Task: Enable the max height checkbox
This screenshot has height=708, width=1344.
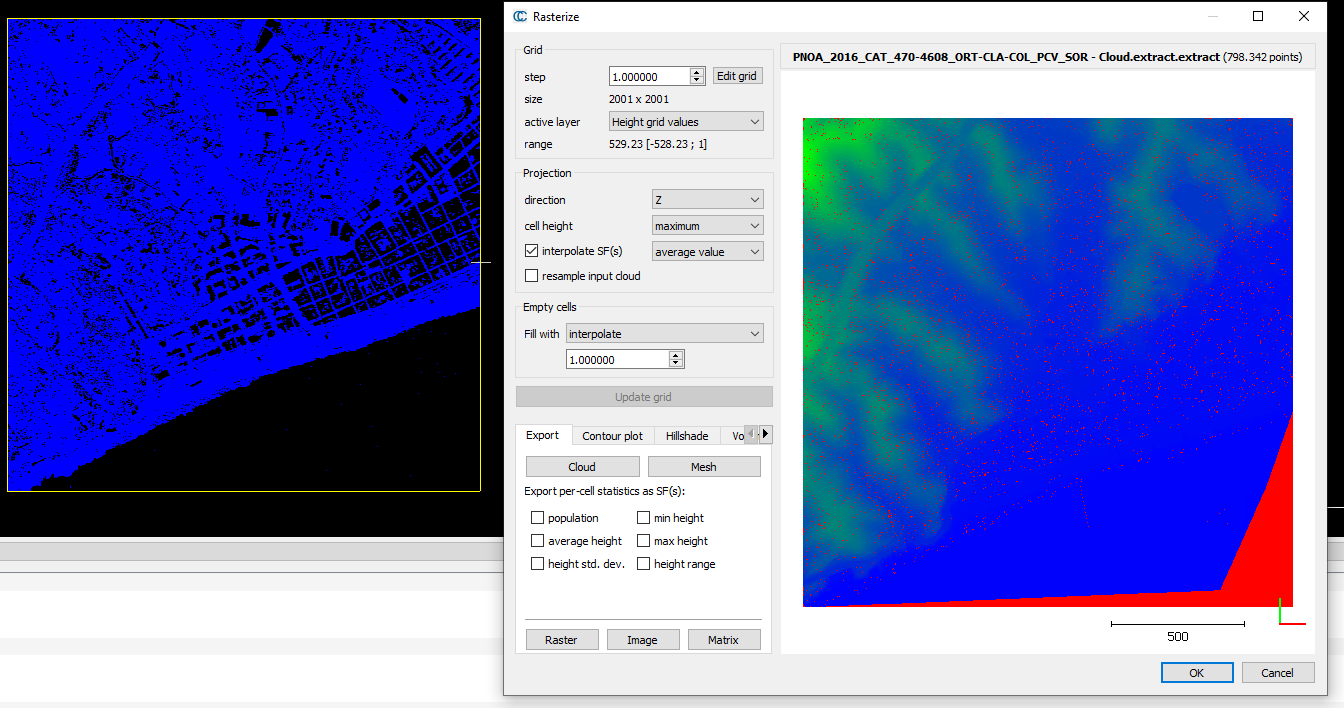Action: (x=644, y=541)
